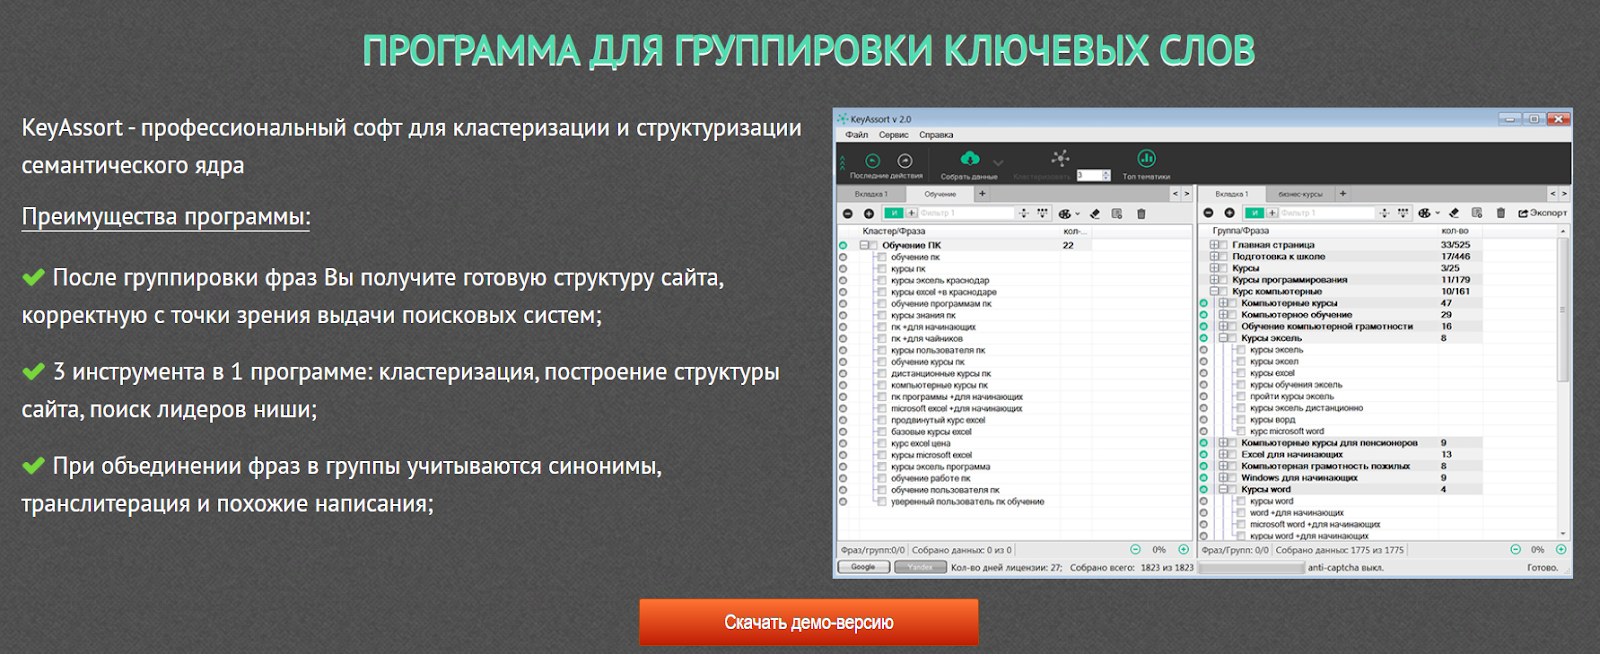Click the plus expand-all icon in left panel

[869, 214]
